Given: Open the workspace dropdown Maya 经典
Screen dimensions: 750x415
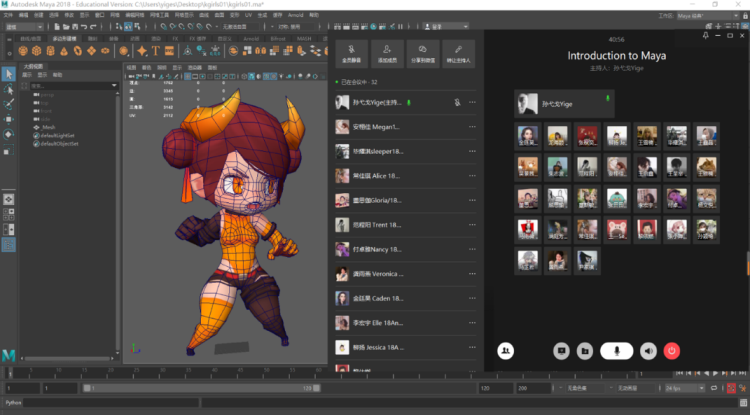Looking at the screenshot, I should click(707, 16).
